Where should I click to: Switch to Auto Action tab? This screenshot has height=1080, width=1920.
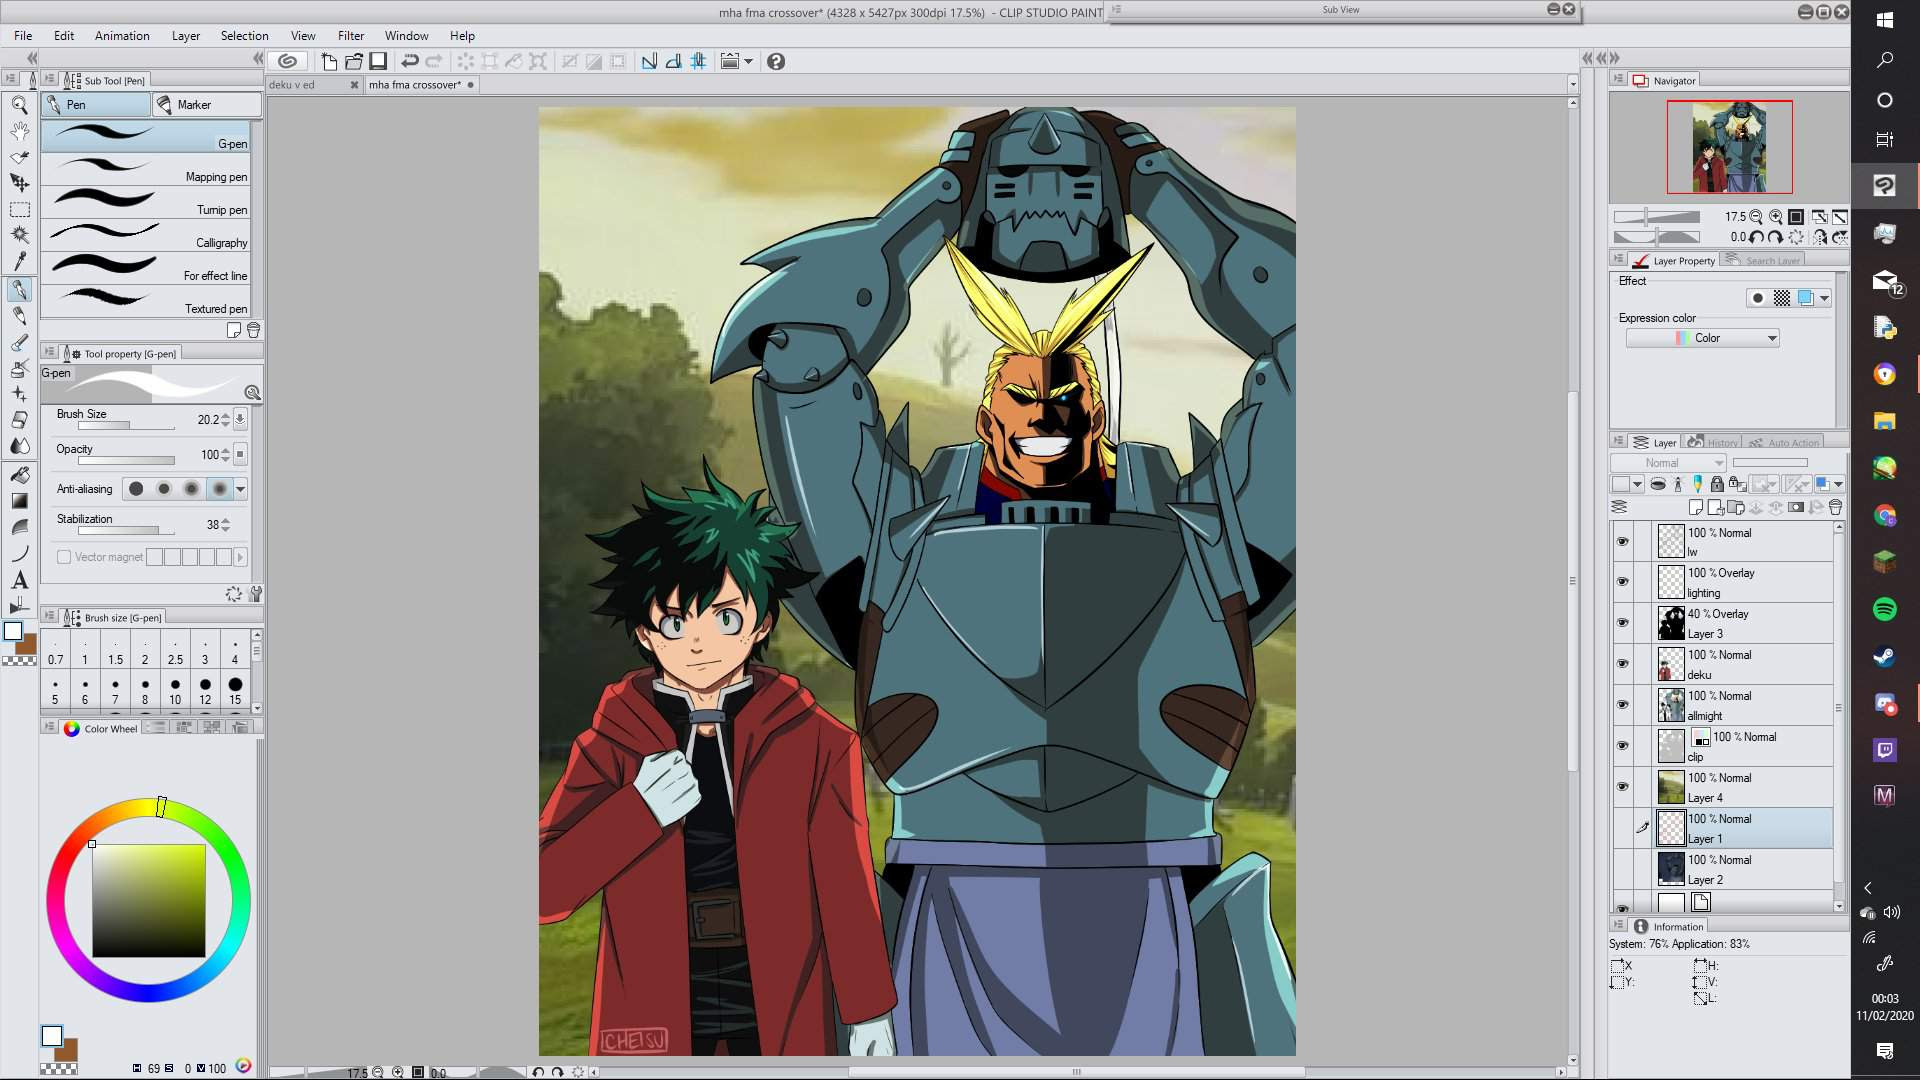[1785, 442]
